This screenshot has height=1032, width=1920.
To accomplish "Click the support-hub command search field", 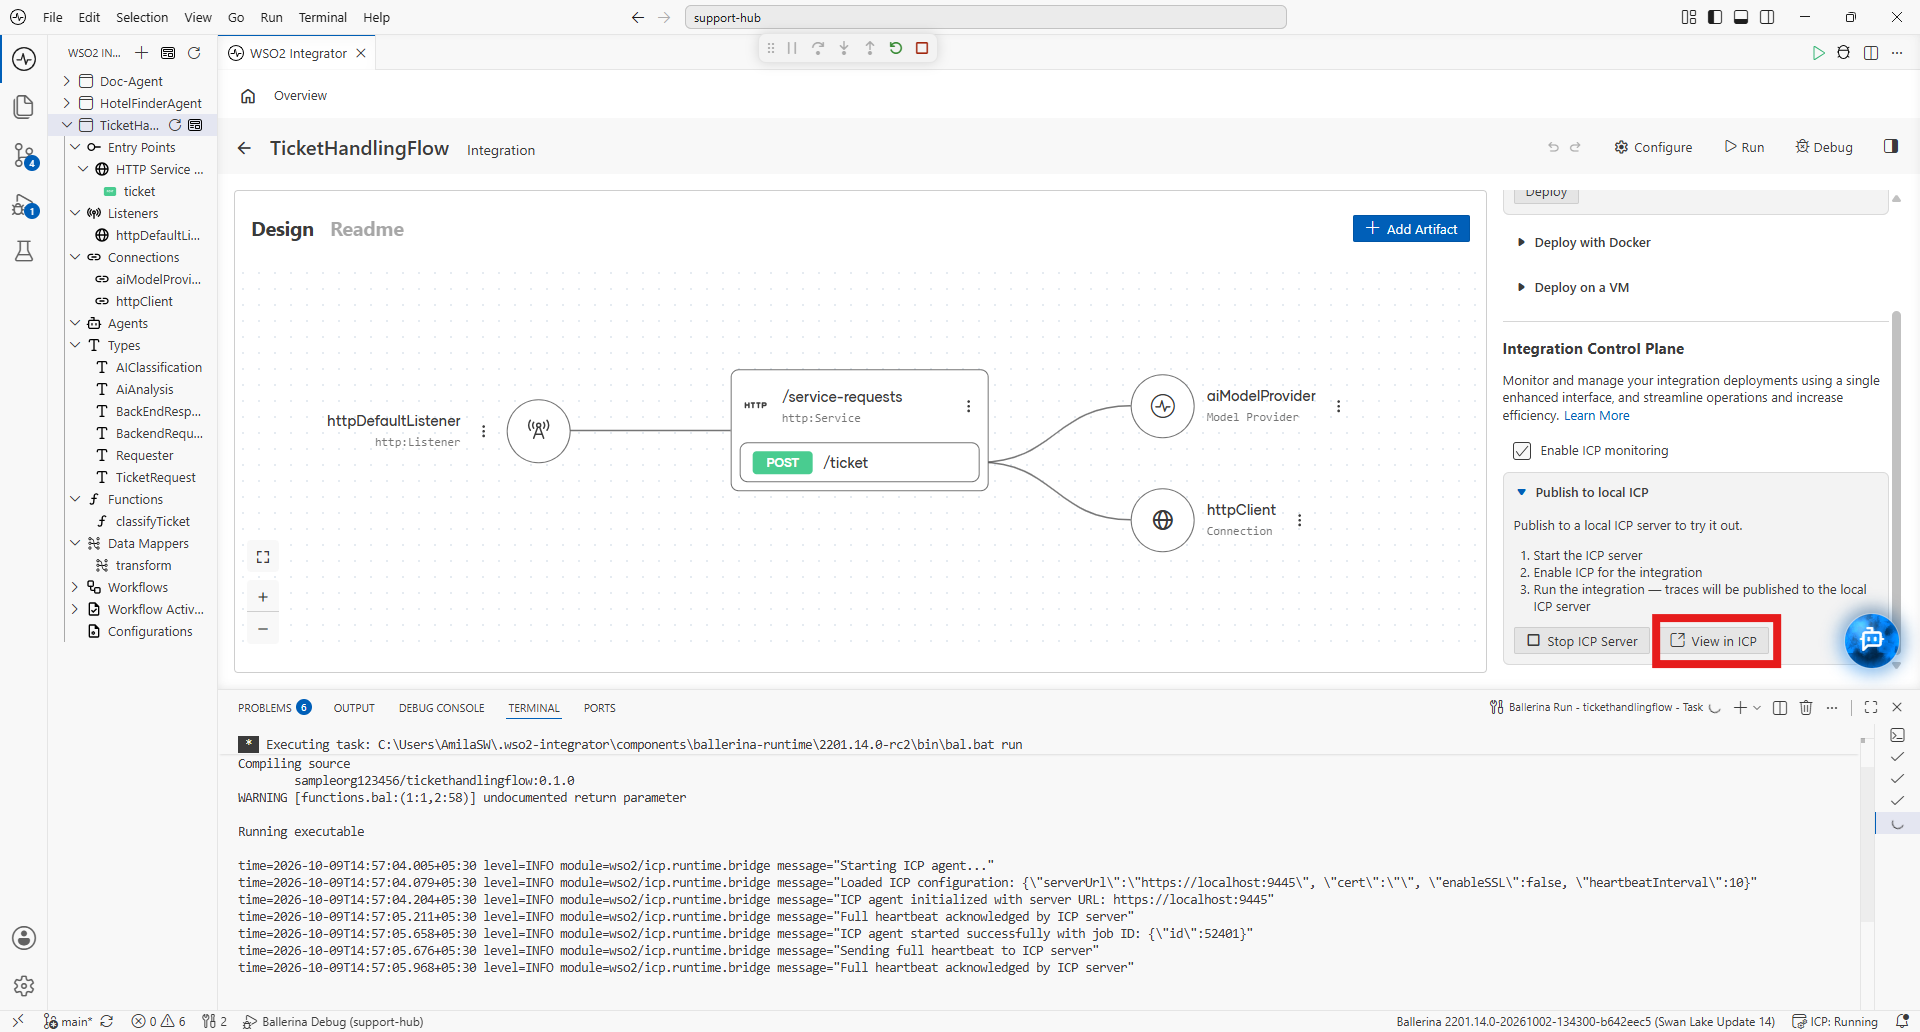I will (985, 17).
